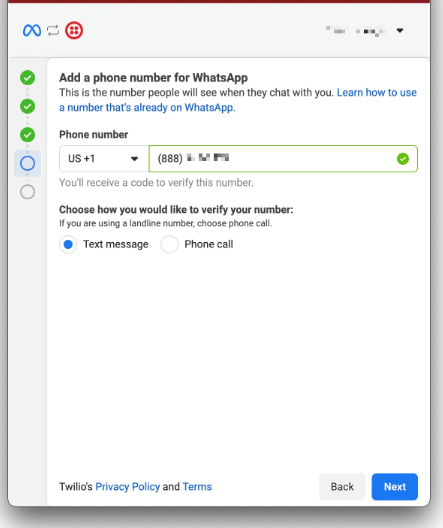Open the US +1 country code dropdown
The image size is (443, 528).
pos(104,159)
